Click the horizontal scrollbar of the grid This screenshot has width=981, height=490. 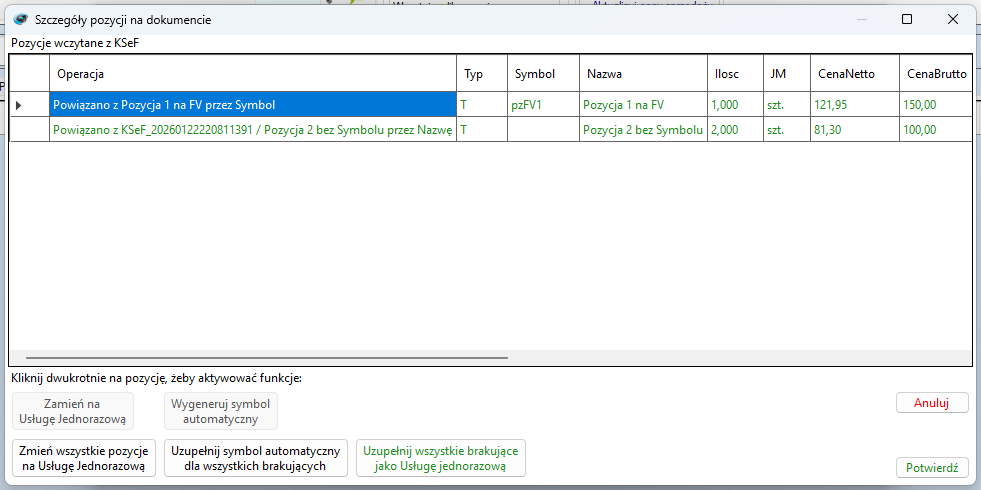click(x=267, y=357)
